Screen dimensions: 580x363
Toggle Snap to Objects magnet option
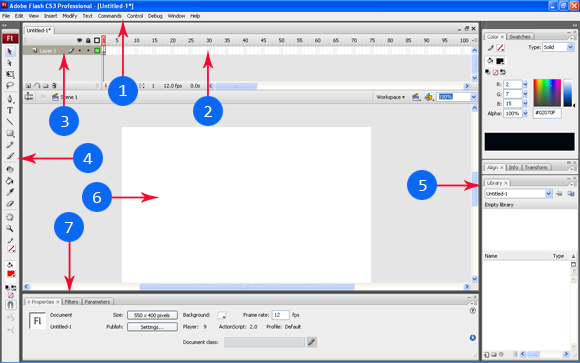tap(10, 305)
